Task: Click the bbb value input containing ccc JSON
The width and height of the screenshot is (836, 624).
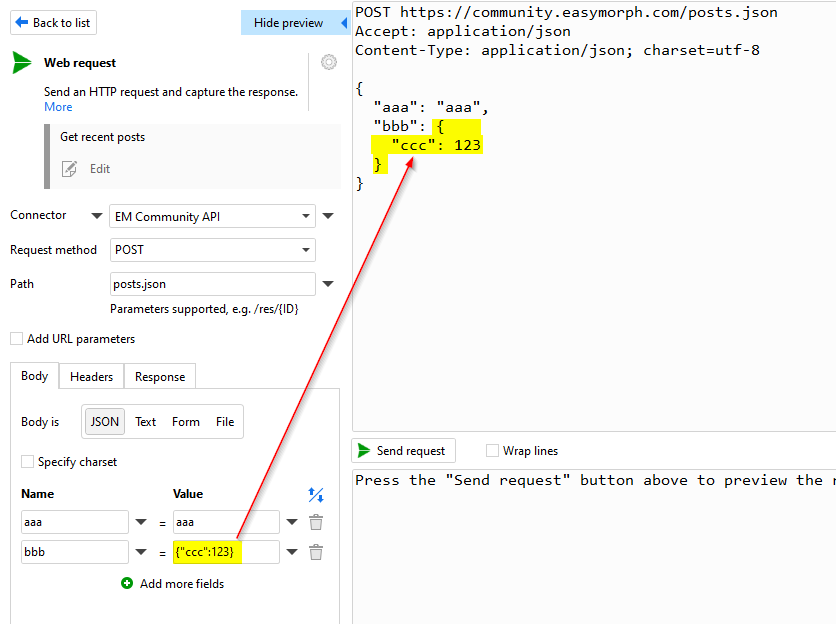Action: pos(225,551)
